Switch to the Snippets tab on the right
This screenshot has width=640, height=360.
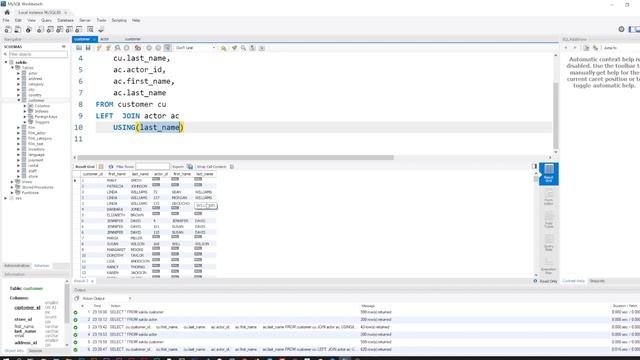coord(597,281)
